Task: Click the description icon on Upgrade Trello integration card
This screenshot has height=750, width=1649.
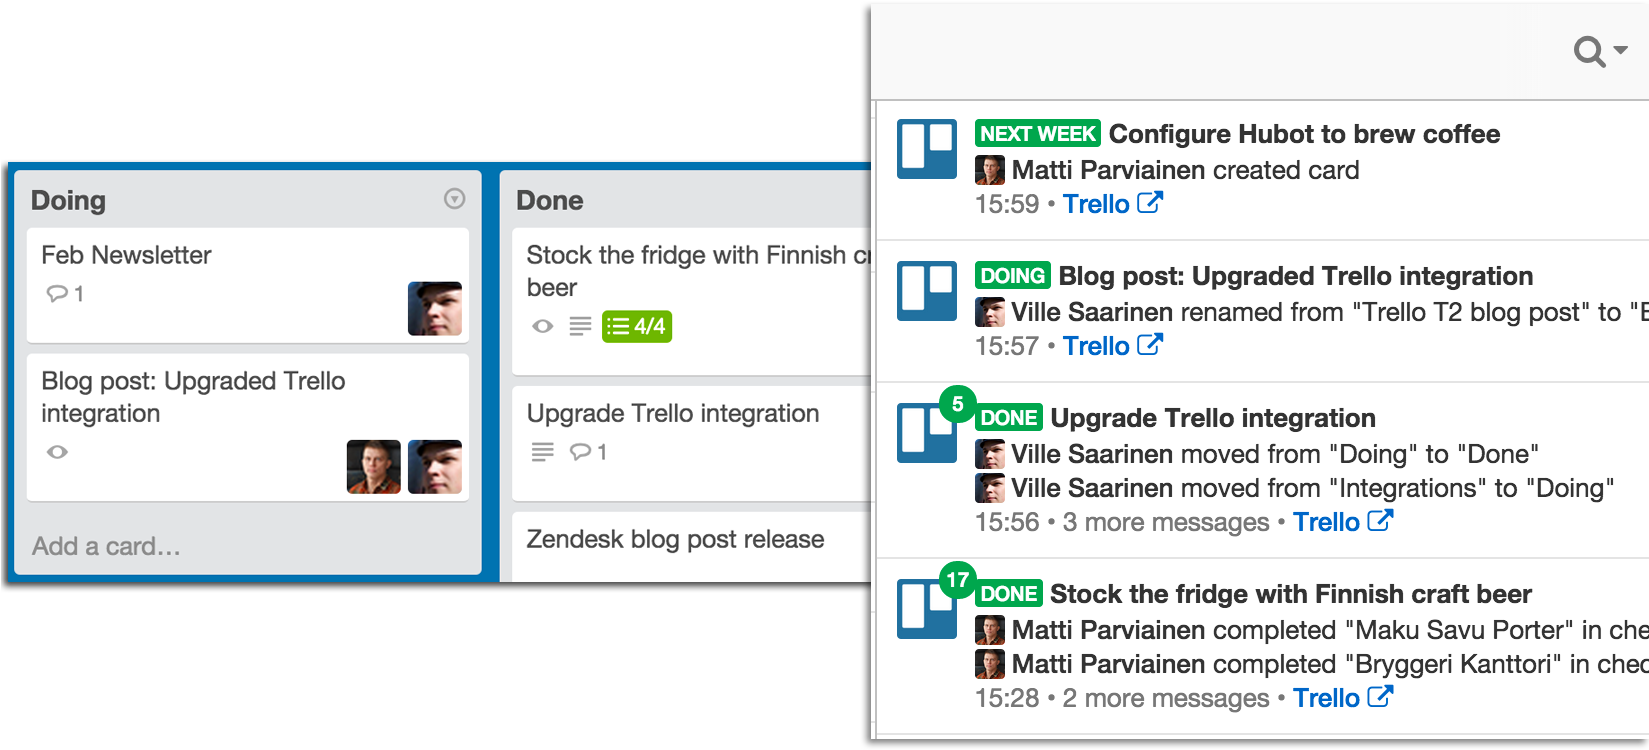Action: (543, 452)
